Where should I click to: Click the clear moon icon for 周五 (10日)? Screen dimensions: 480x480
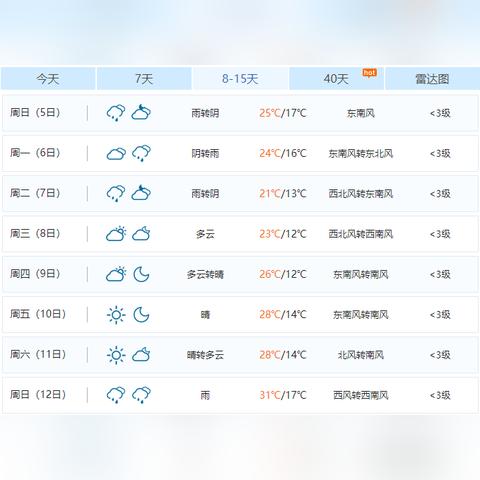[141, 314]
